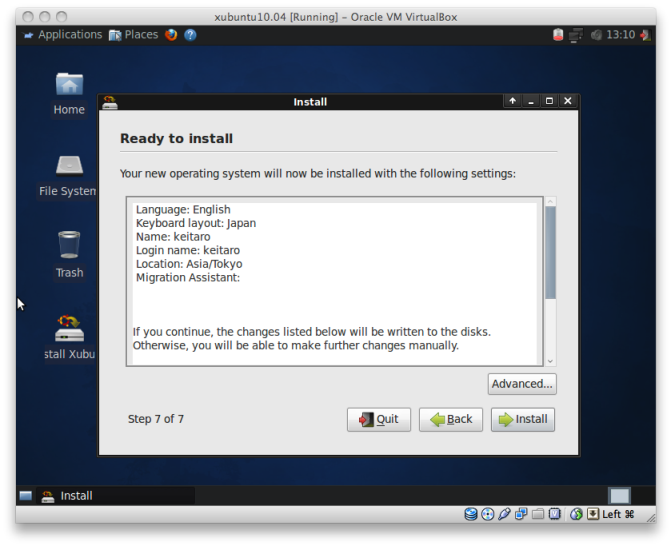Open the help icon in top panel

click(x=190, y=35)
